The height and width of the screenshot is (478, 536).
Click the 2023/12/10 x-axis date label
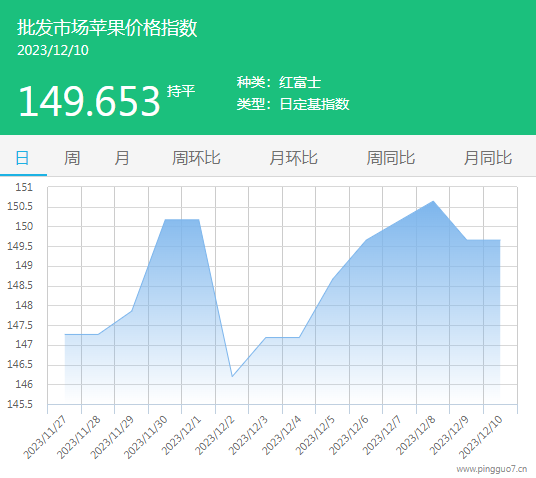pyautogui.click(x=481, y=437)
